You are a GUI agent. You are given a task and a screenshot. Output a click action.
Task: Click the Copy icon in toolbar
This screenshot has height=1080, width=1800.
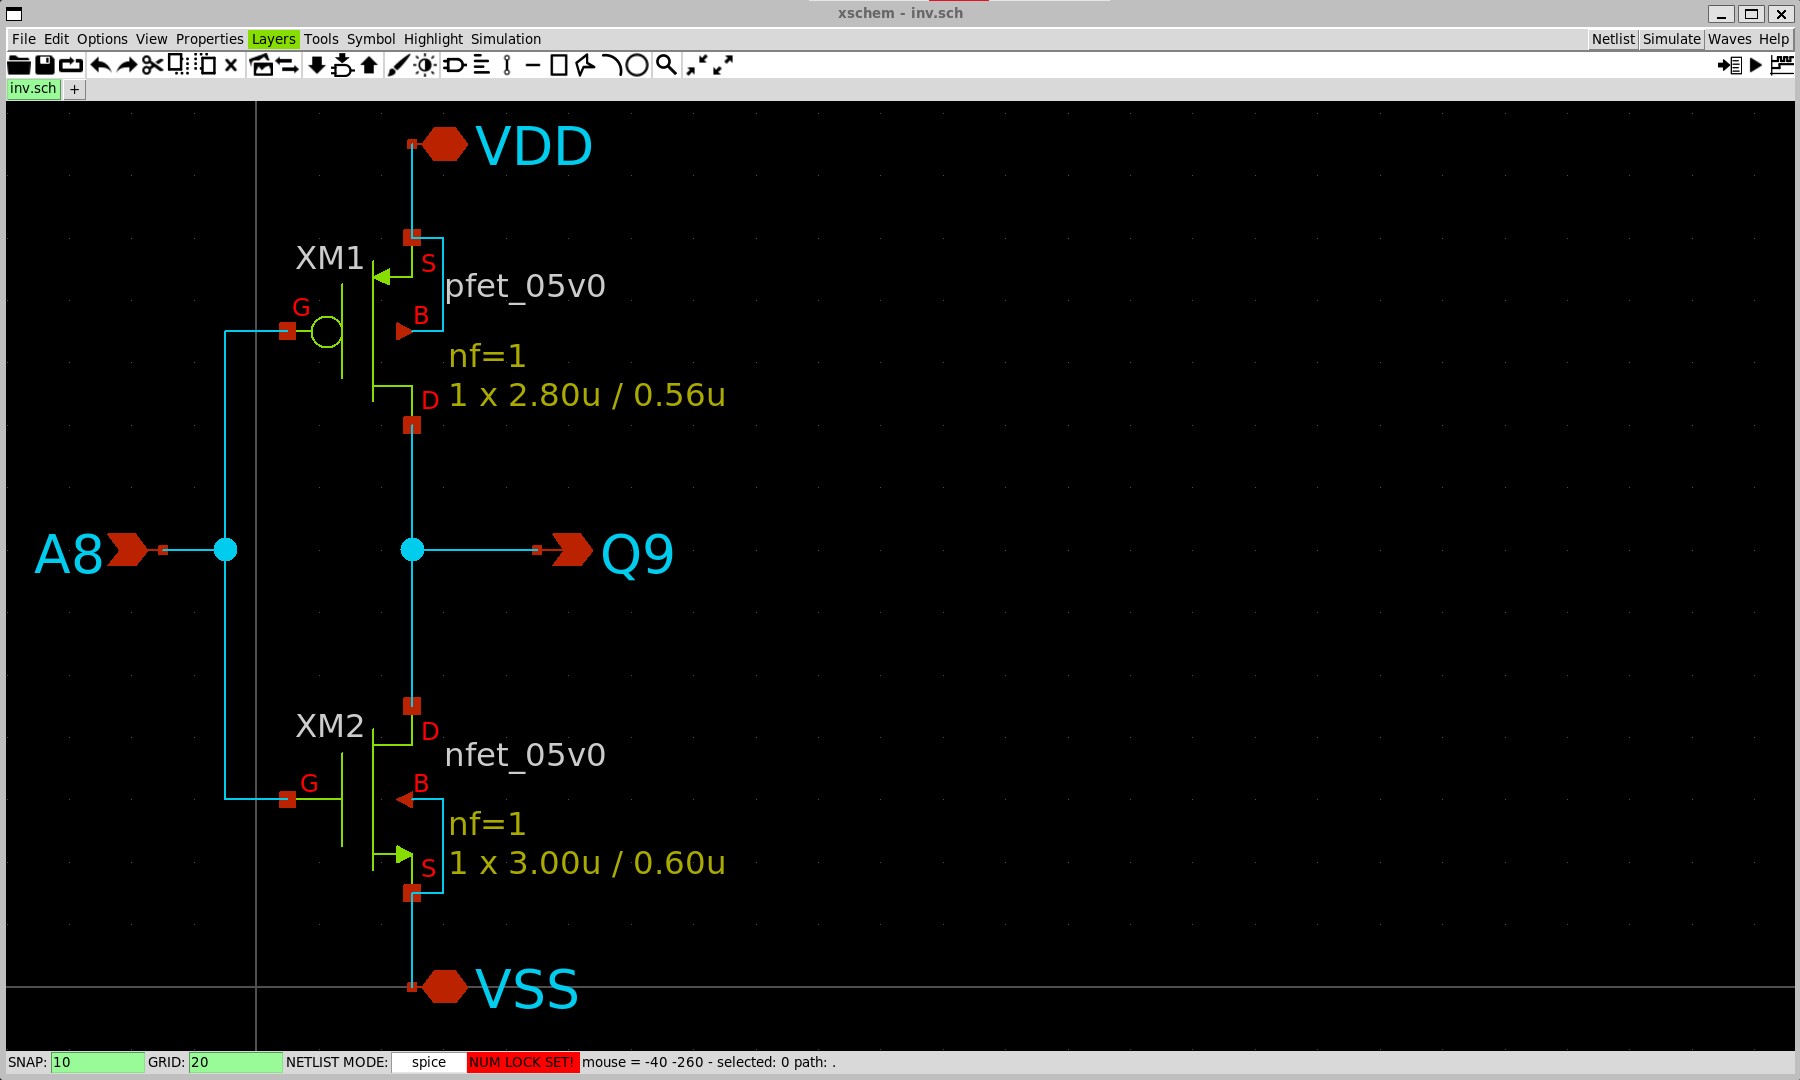click(178, 65)
